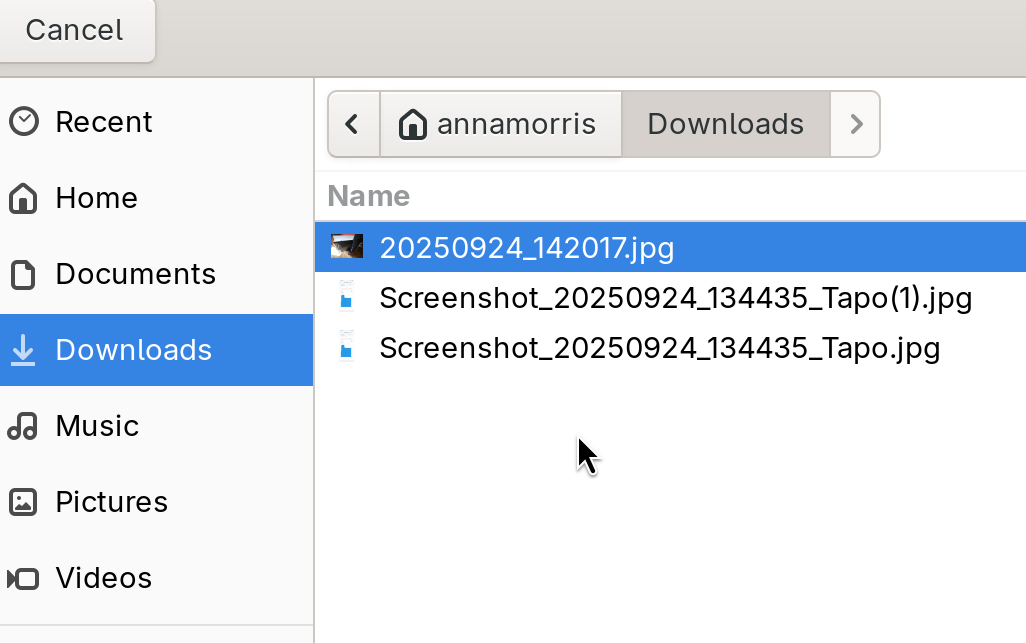Click the download arrow icon in the sidebar
The height and width of the screenshot is (643, 1026).
[23, 350]
